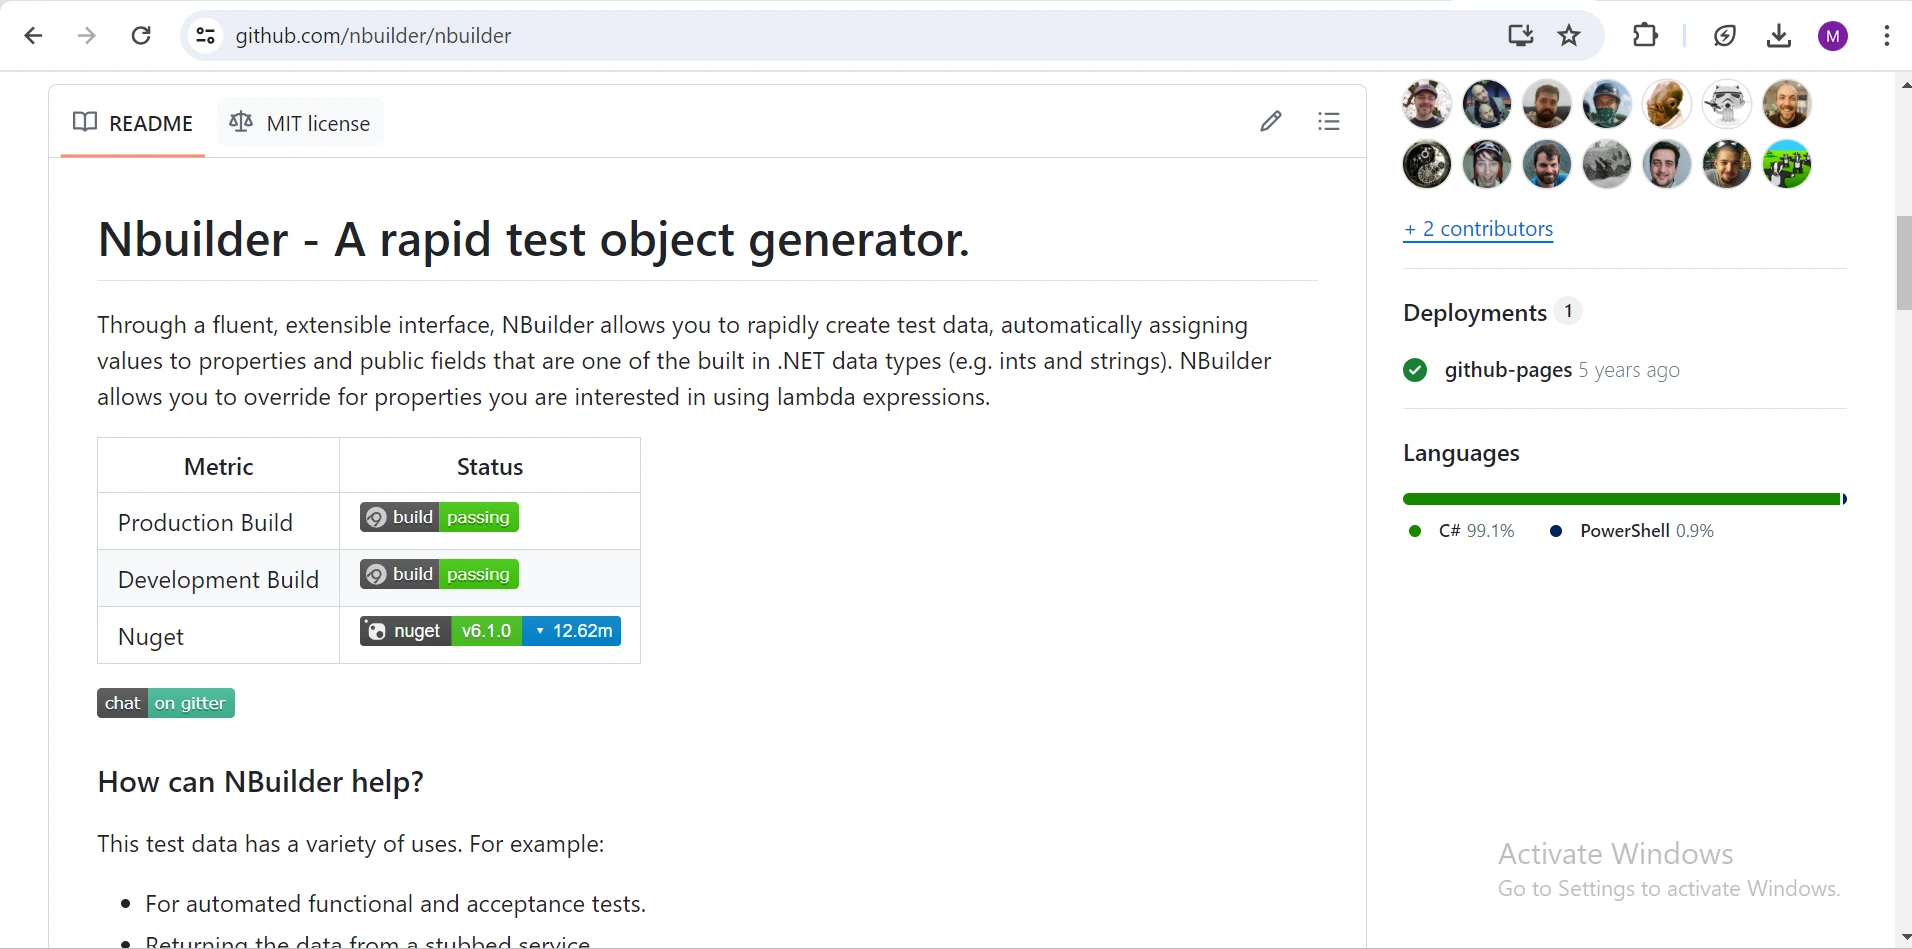Click the 'How can NBuilder help?' heading
The image size is (1912, 949).
(x=260, y=782)
